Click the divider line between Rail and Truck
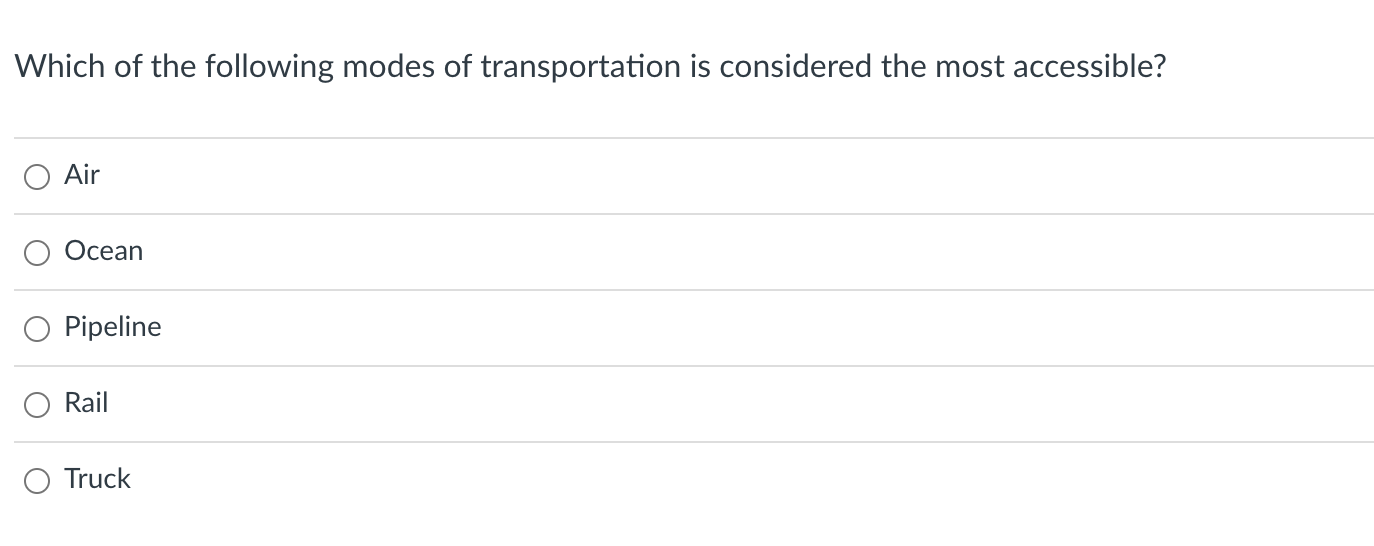Image resolution: width=1374 pixels, height=546 pixels. coord(693,442)
